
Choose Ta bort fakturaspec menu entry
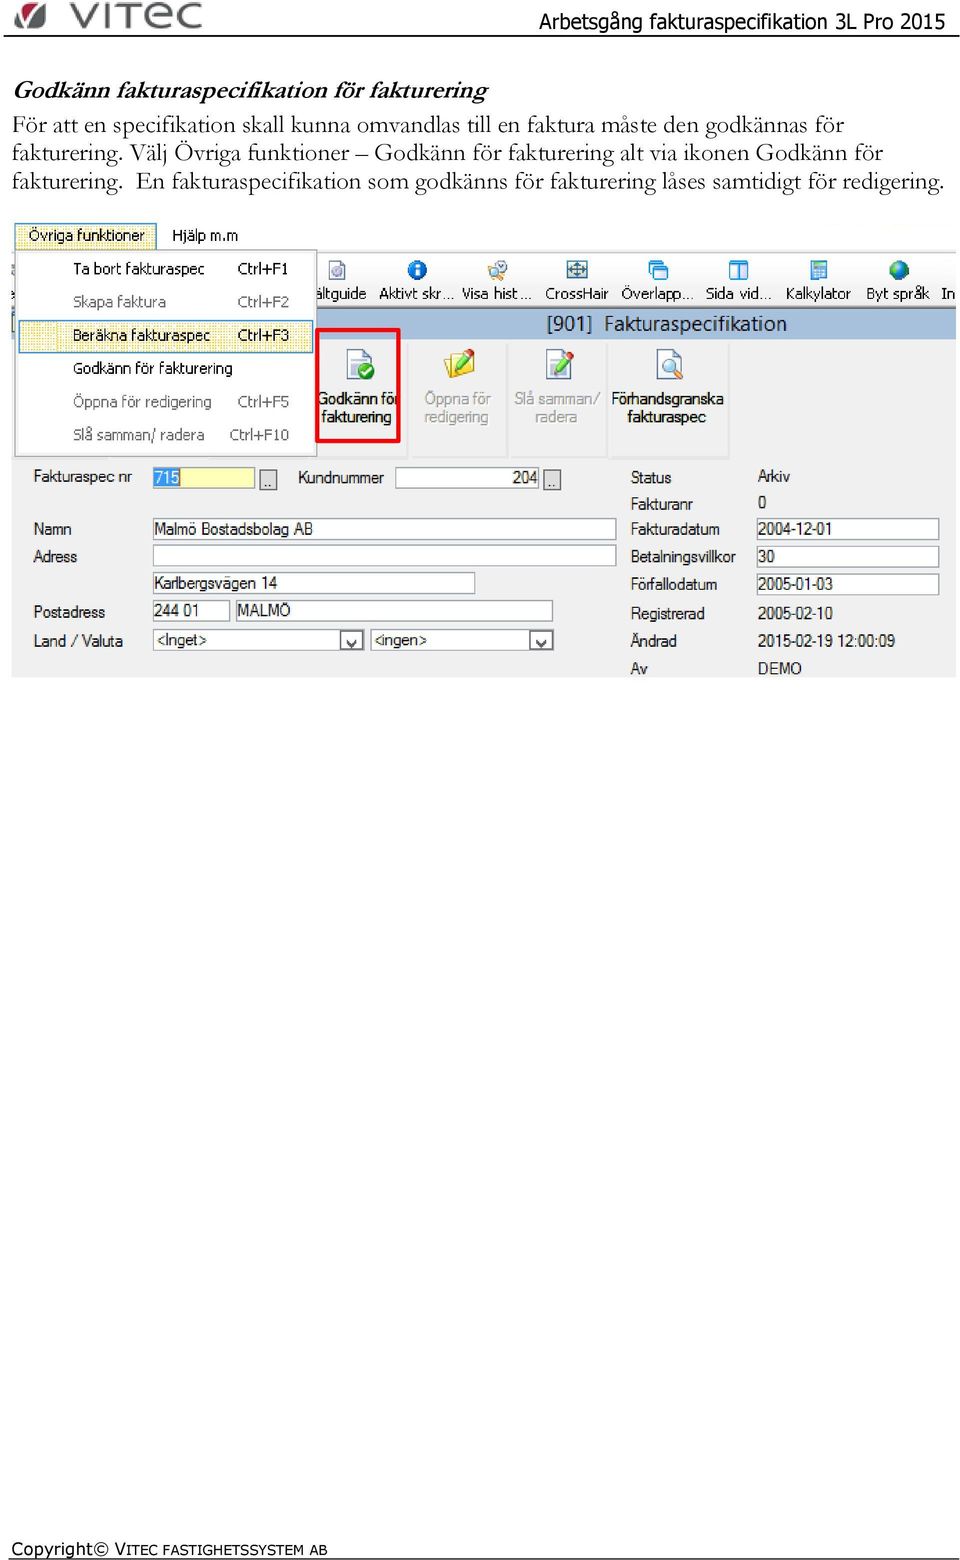click(166, 269)
